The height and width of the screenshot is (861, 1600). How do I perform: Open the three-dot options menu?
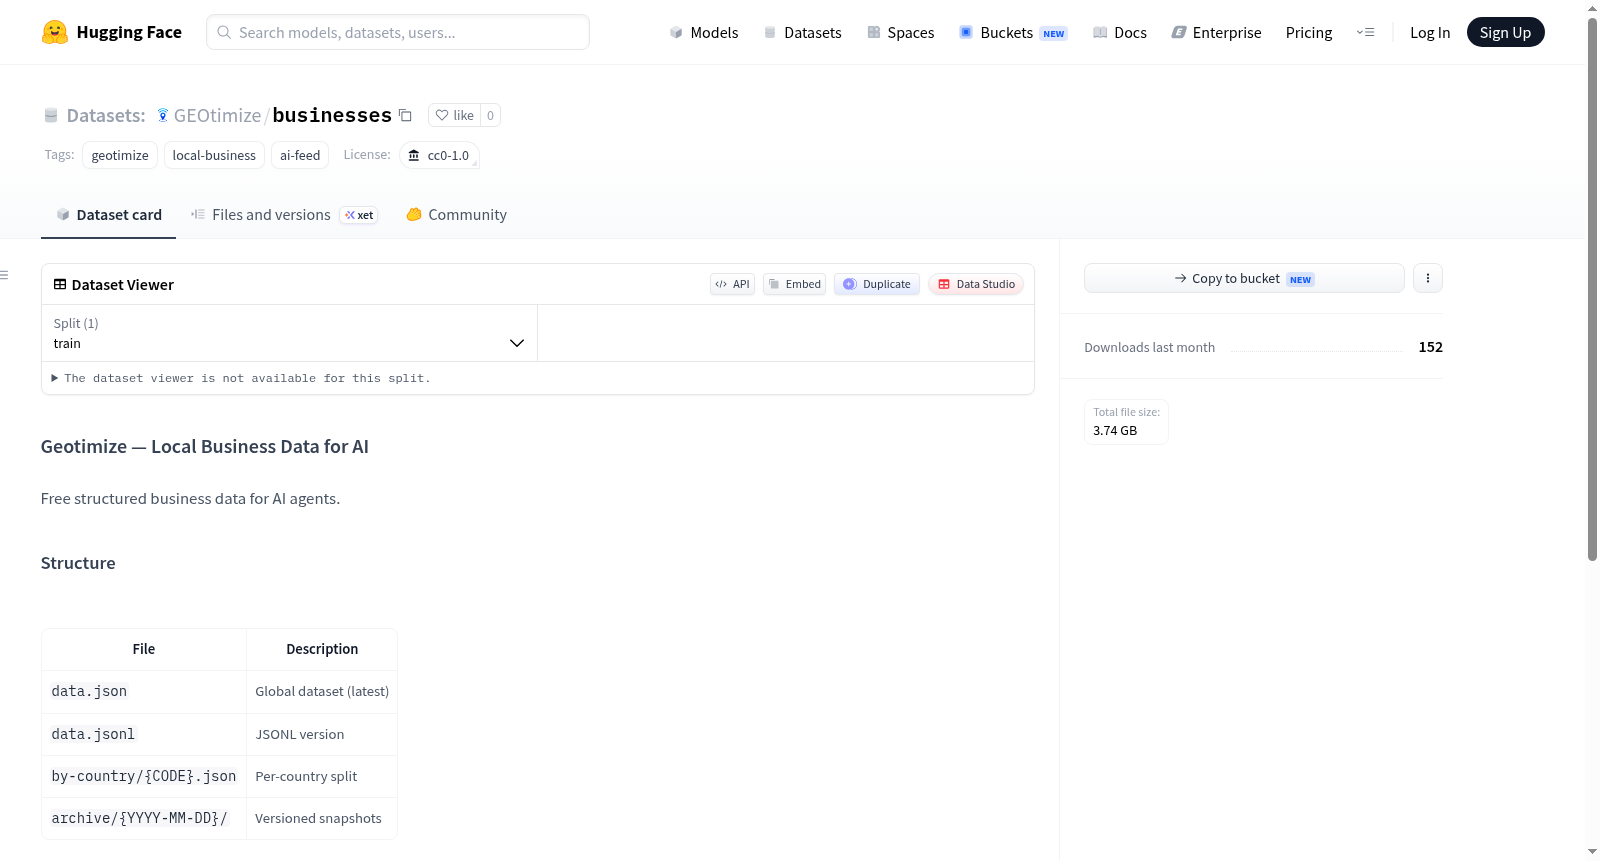1428,278
